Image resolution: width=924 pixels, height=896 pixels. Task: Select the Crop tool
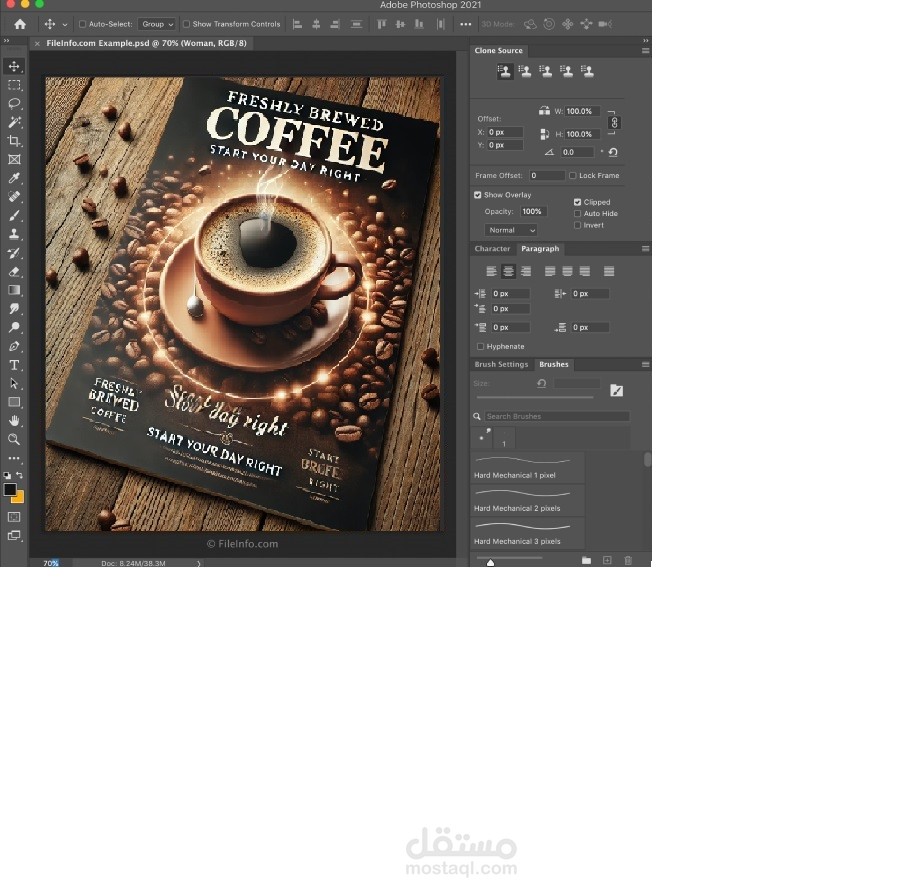click(14, 141)
